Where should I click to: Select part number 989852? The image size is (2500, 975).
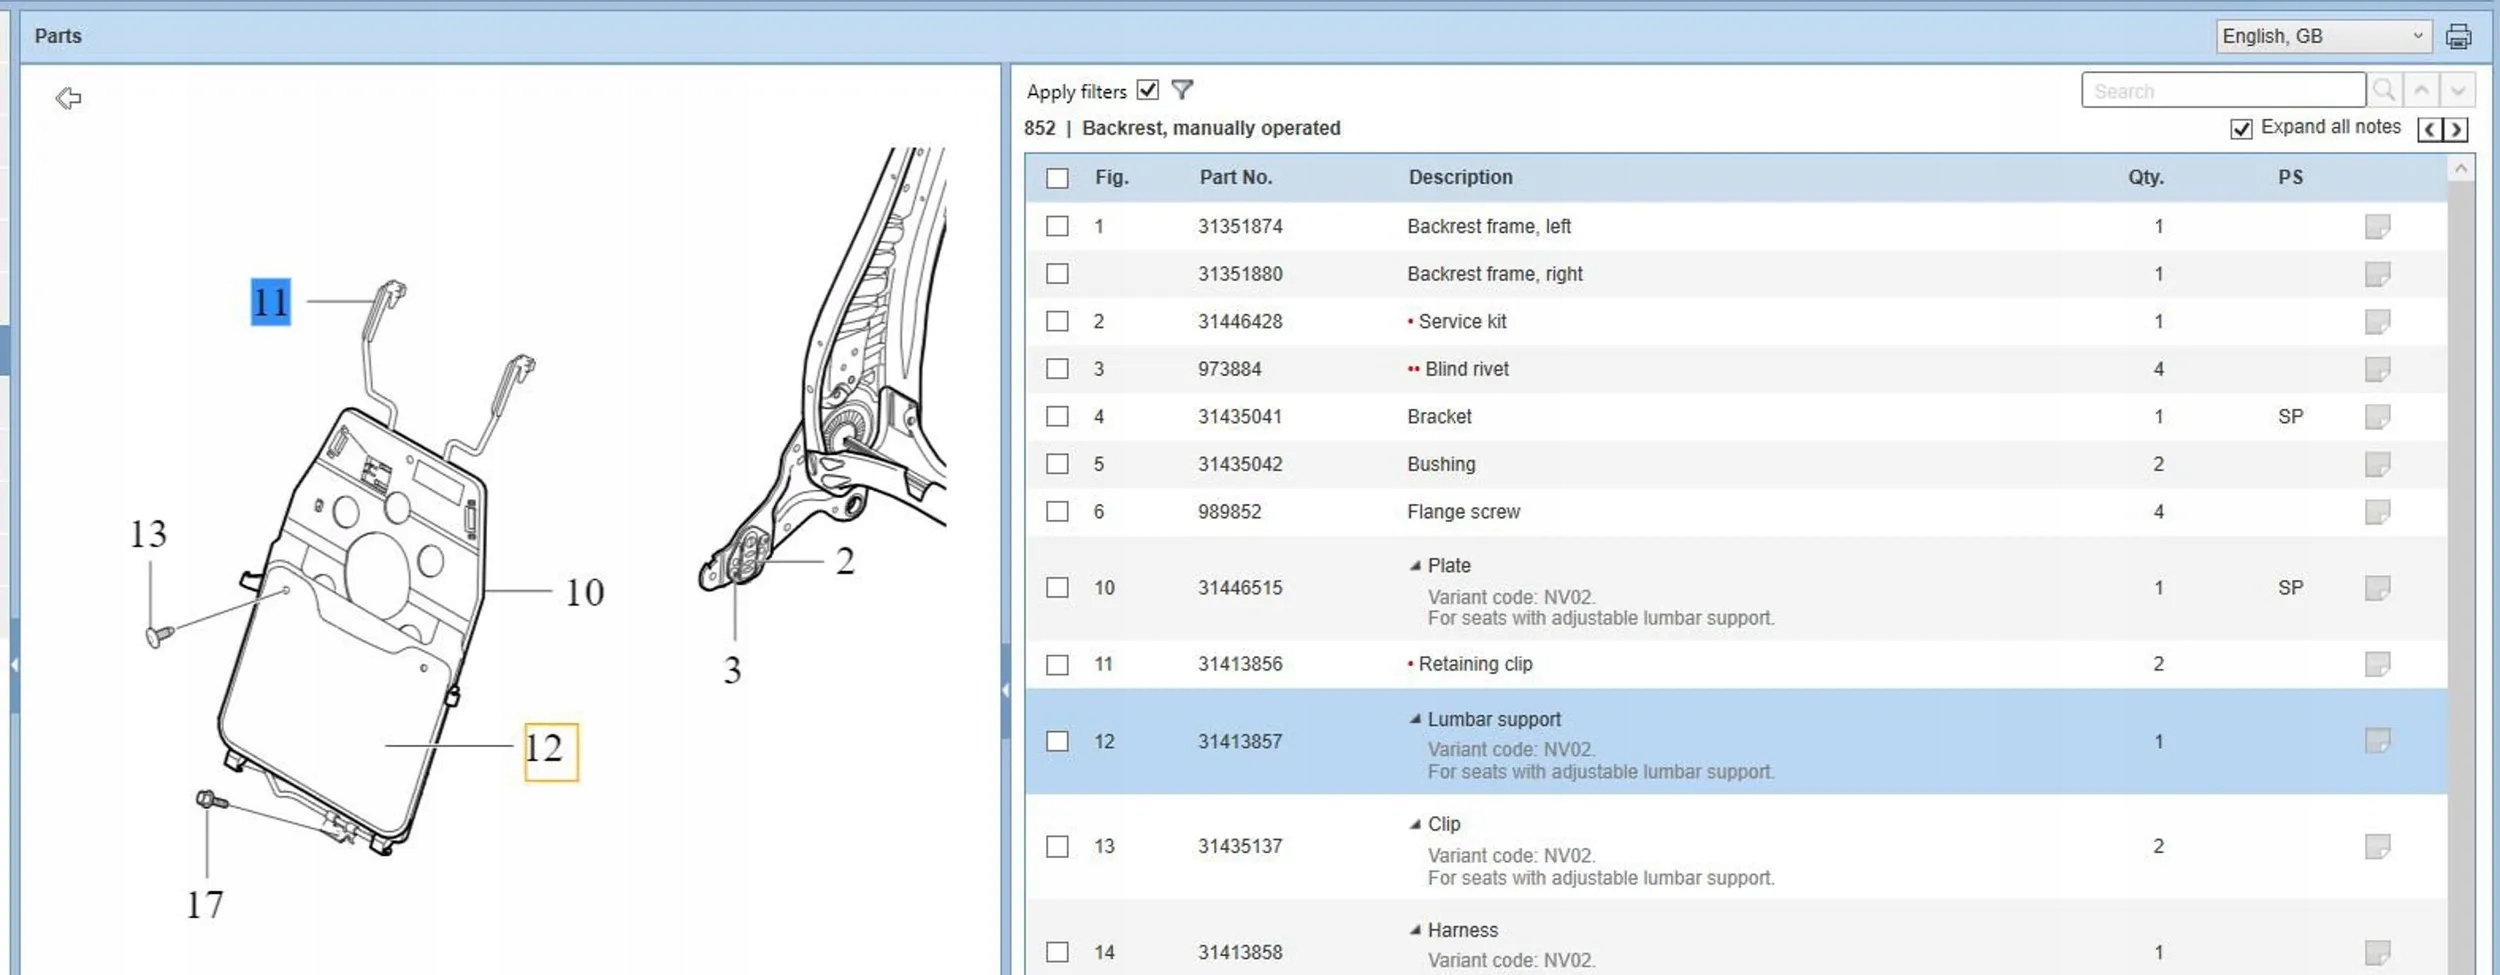coord(1229,512)
